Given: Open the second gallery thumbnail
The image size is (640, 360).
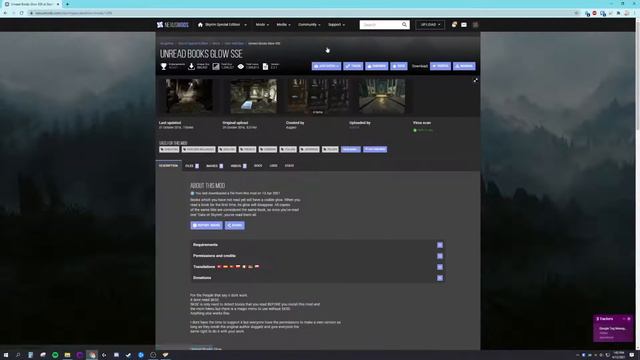Looking at the screenshot, I should (x=253, y=96).
